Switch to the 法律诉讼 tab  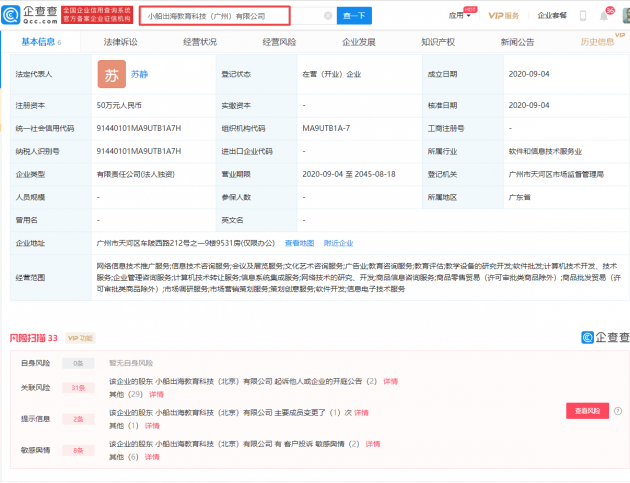coord(121,42)
